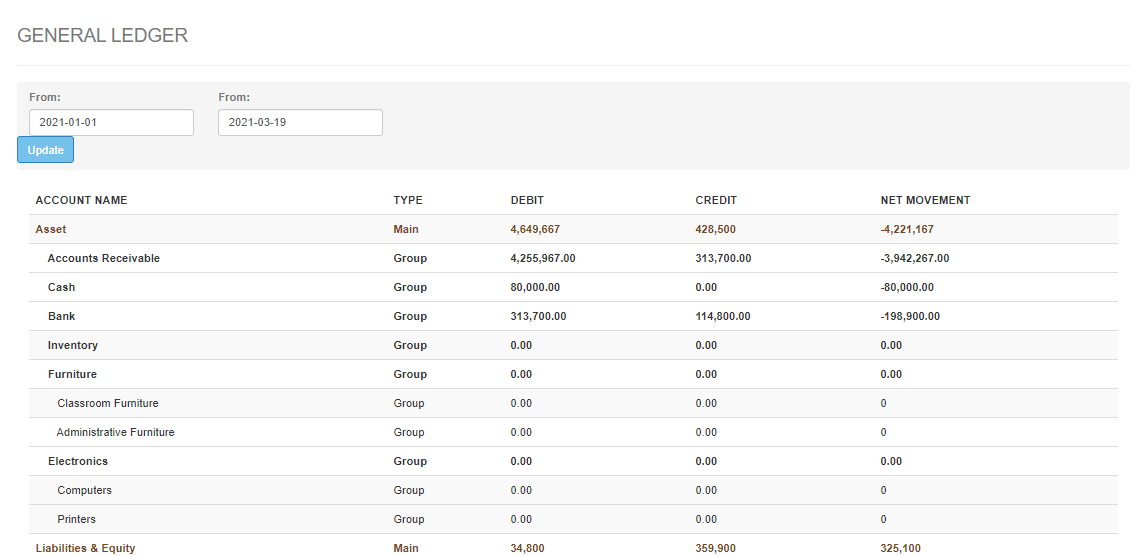The width and height of the screenshot is (1139, 556).
Task: Select Administrative Furniture sub-account
Action: [x=115, y=432]
